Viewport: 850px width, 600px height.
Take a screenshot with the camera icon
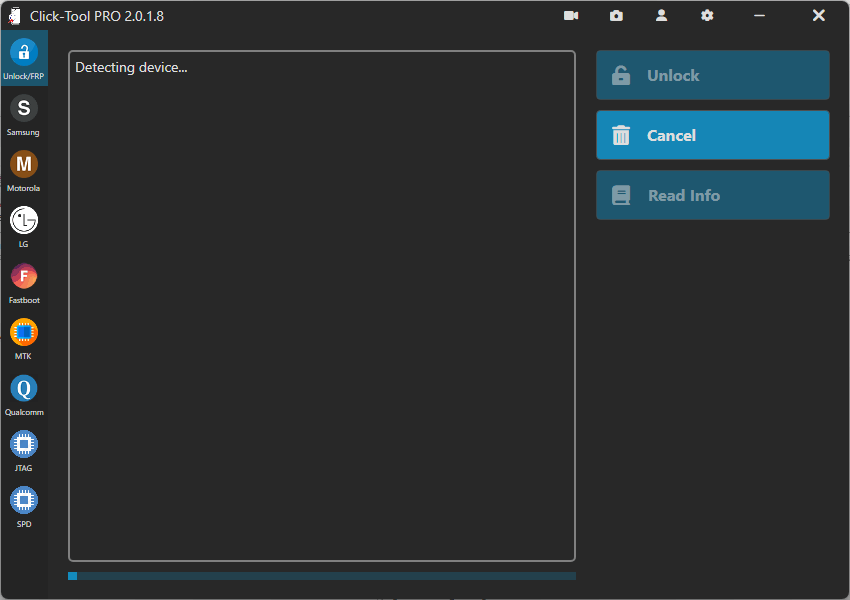(616, 15)
